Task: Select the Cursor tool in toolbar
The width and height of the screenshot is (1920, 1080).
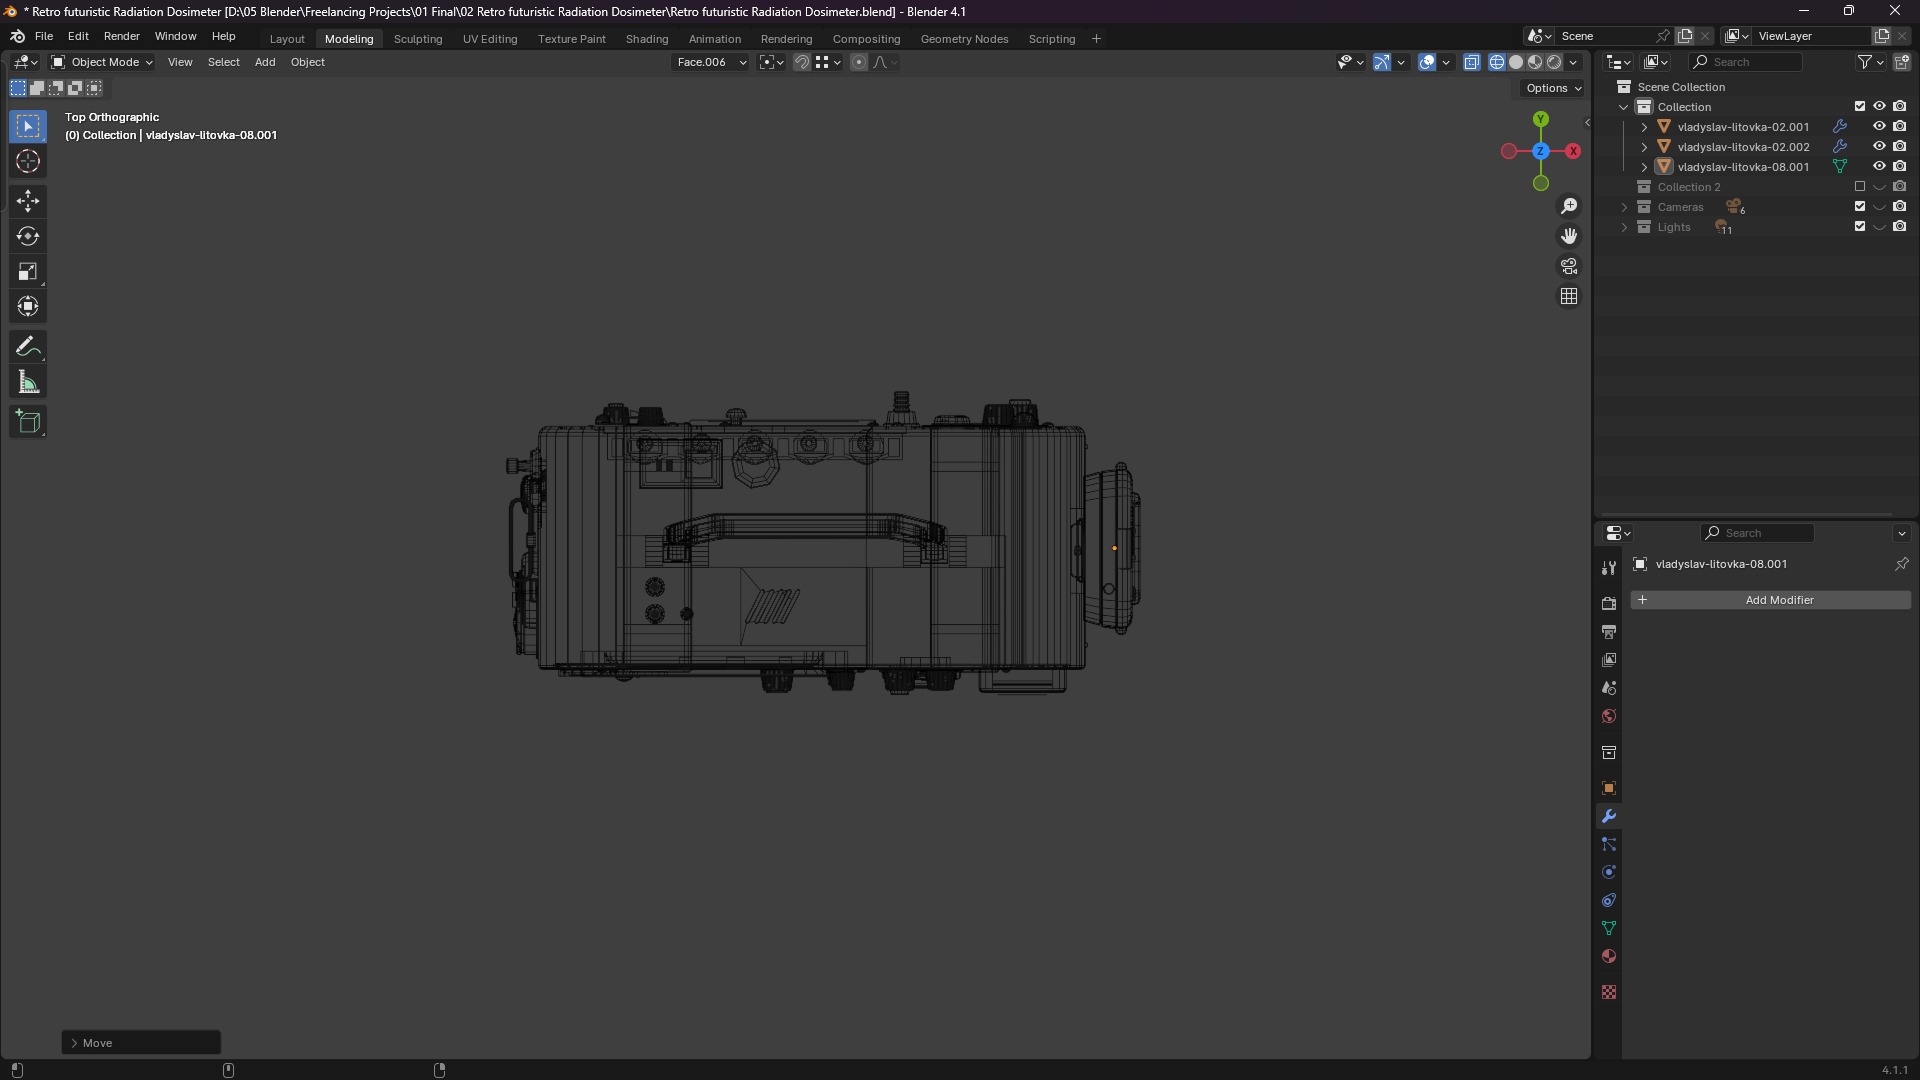Action: pyautogui.click(x=28, y=162)
